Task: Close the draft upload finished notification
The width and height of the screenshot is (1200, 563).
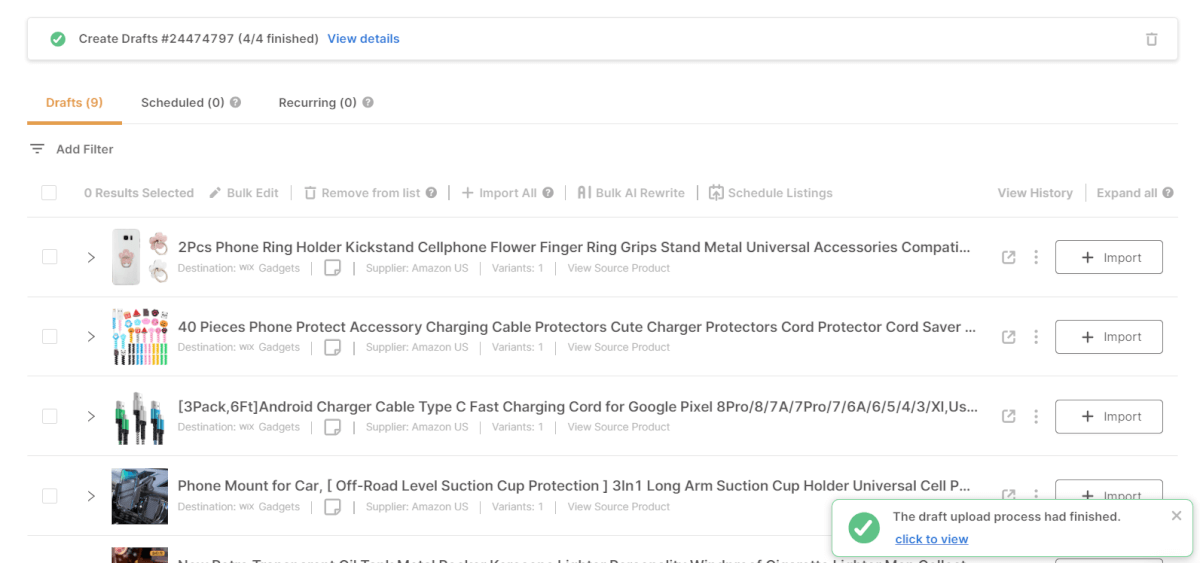Action: pyautogui.click(x=1176, y=516)
